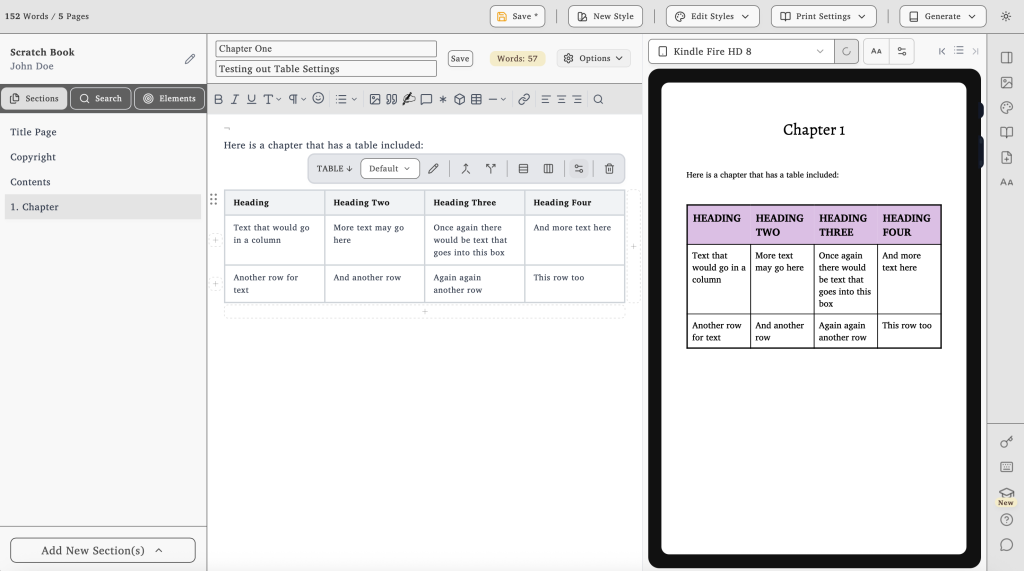The width and height of the screenshot is (1024, 571).
Task: Click the Chapter One title input field
Action: [326, 49]
